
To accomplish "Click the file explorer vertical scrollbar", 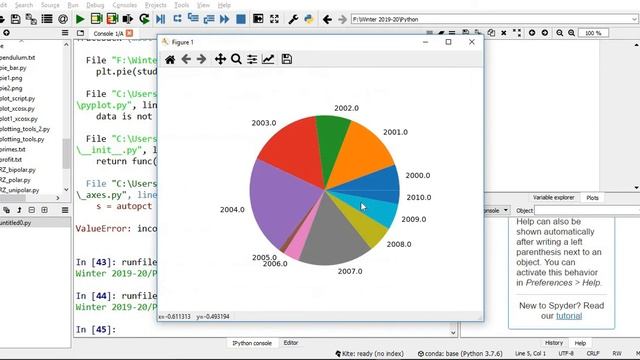I will 66,153.
